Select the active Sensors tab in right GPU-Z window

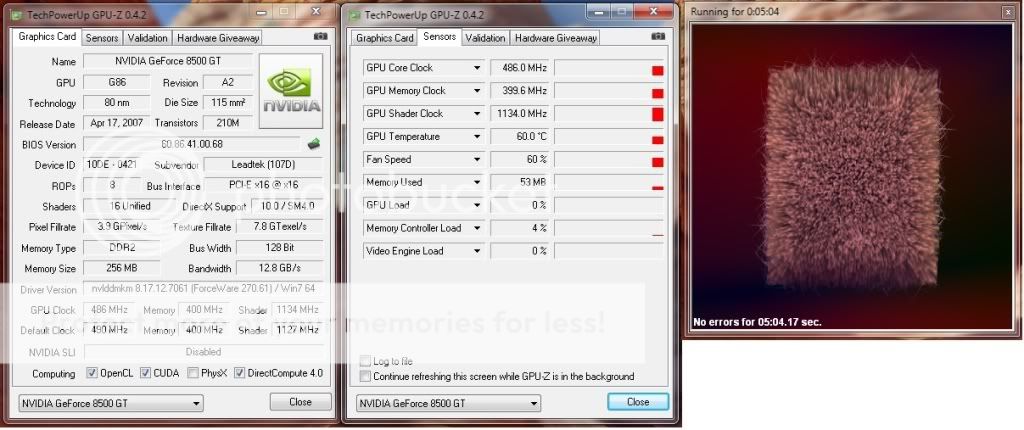coord(440,37)
